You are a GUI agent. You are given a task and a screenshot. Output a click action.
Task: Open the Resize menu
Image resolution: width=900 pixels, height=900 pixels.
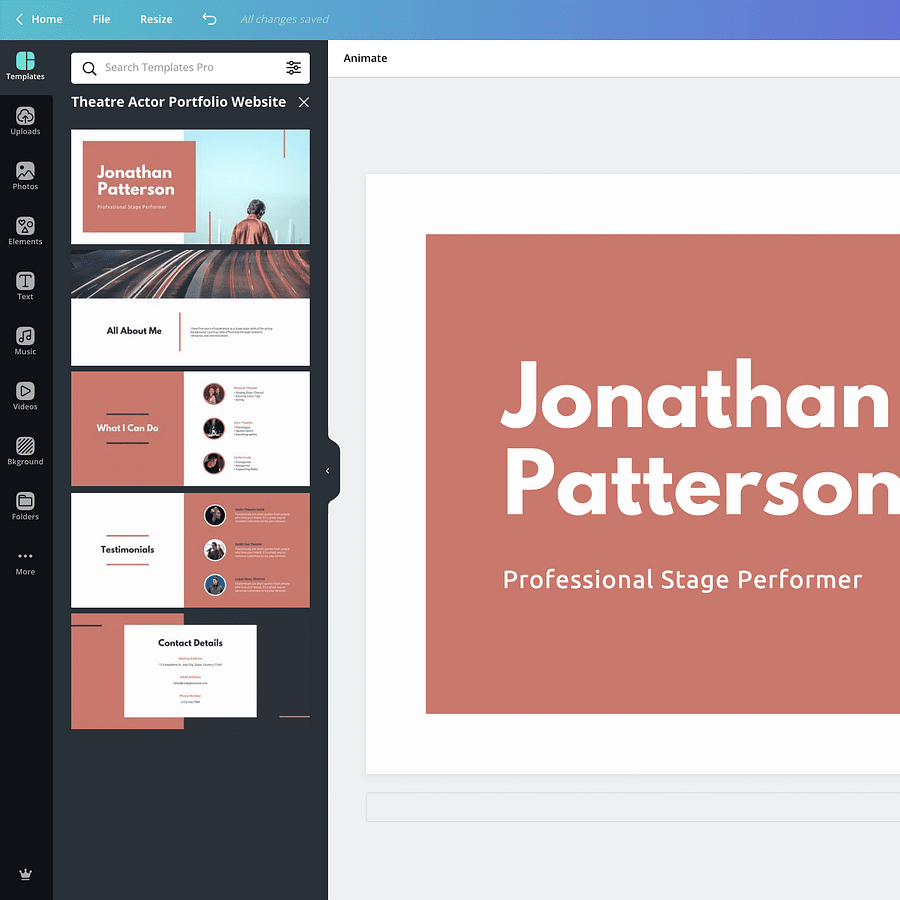(x=156, y=19)
